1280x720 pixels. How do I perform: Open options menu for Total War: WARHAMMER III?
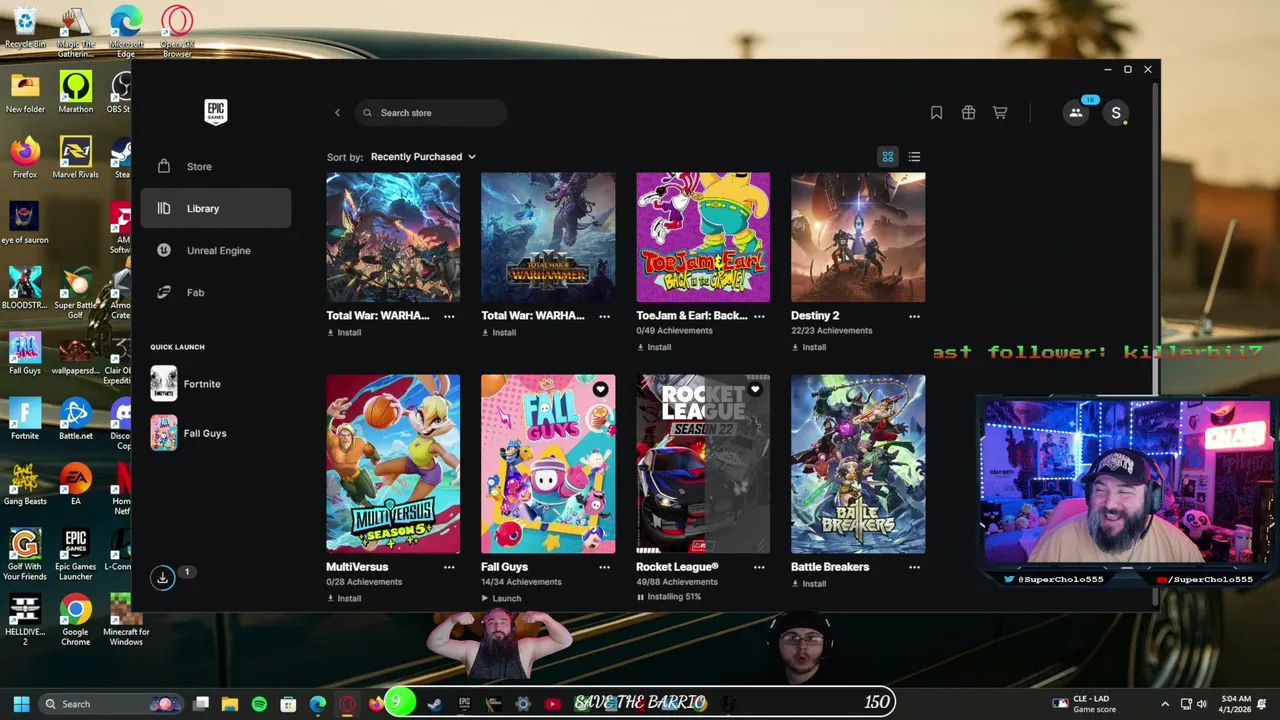pyautogui.click(x=604, y=316)
